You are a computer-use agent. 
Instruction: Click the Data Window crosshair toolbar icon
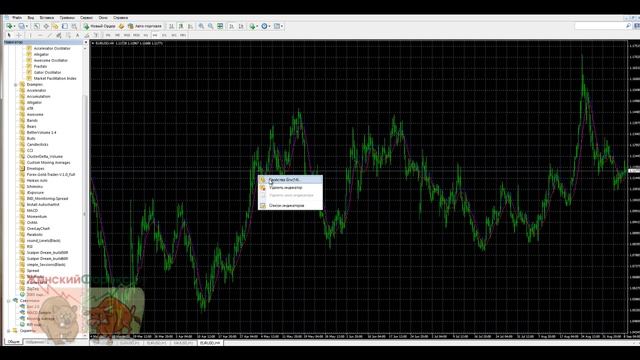(46, 26)
